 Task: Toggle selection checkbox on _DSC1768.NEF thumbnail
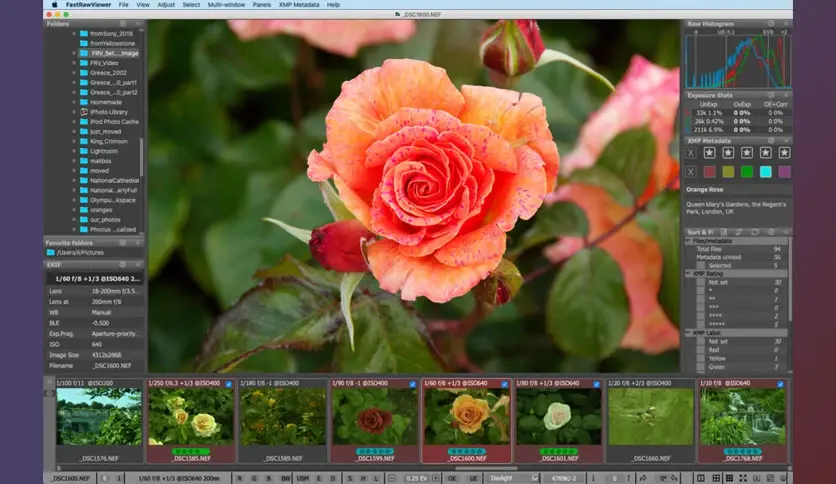pyautogui.click(x=781, y=384)
